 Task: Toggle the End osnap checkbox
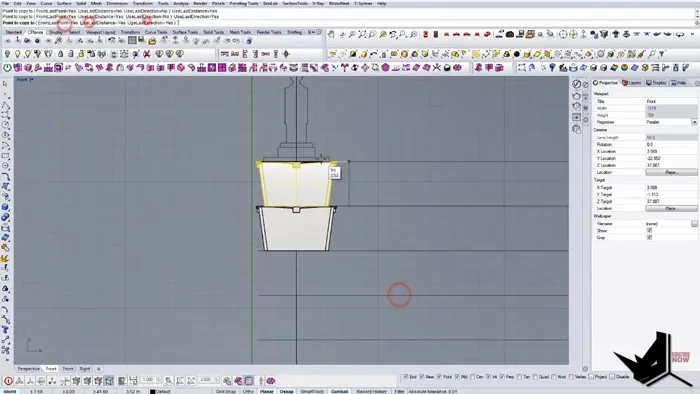click(x=405, y=377)
